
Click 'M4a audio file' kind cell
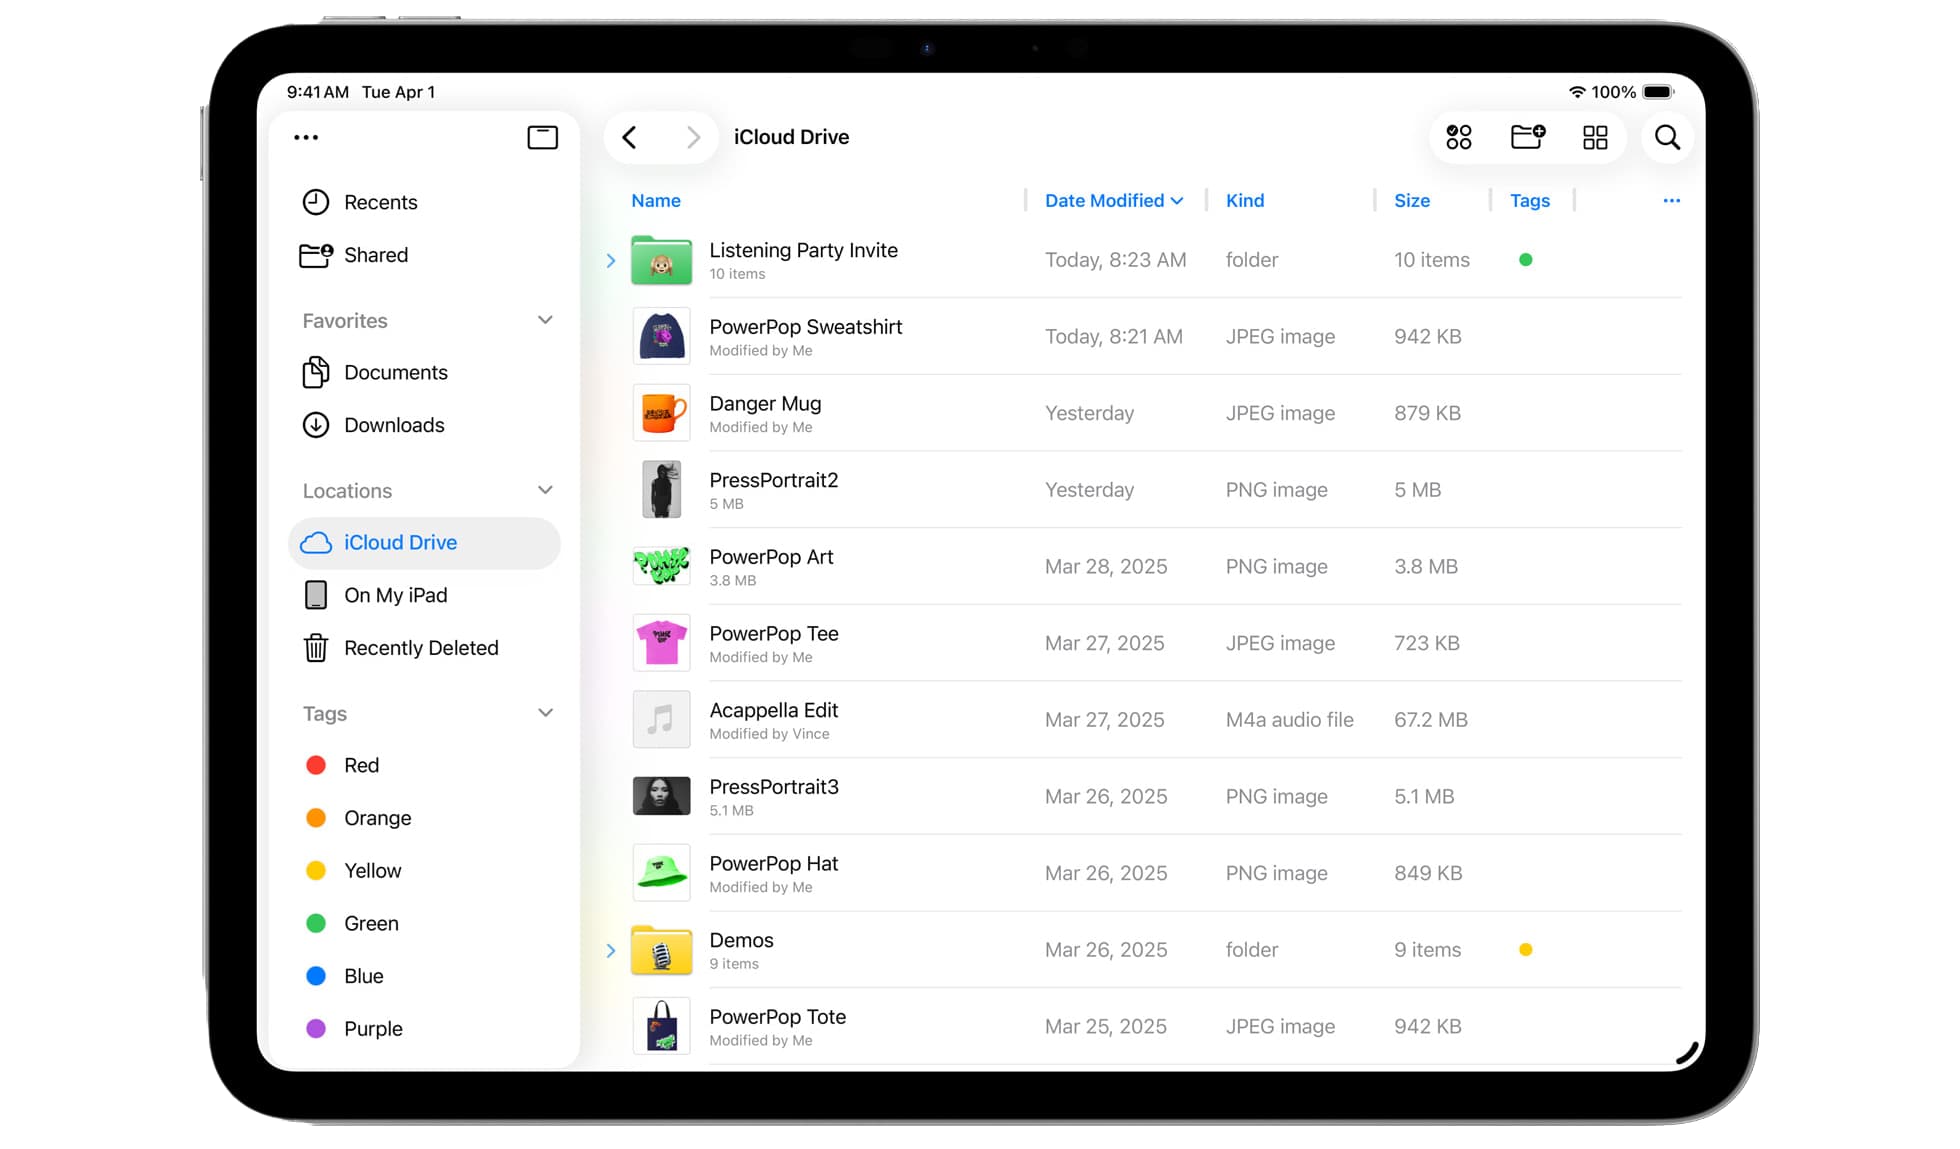pyautogui.click(x=1289, y=720)
